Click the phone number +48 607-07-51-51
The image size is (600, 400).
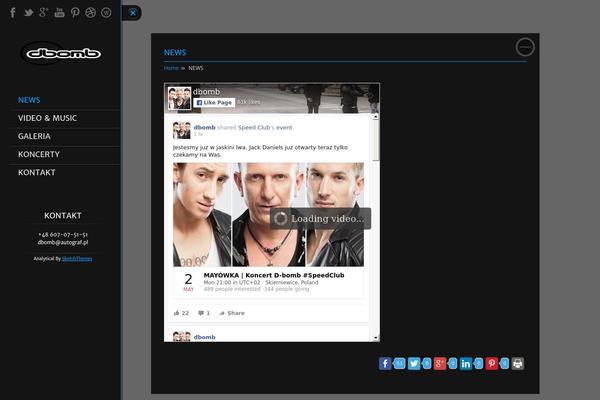point(63,235)
